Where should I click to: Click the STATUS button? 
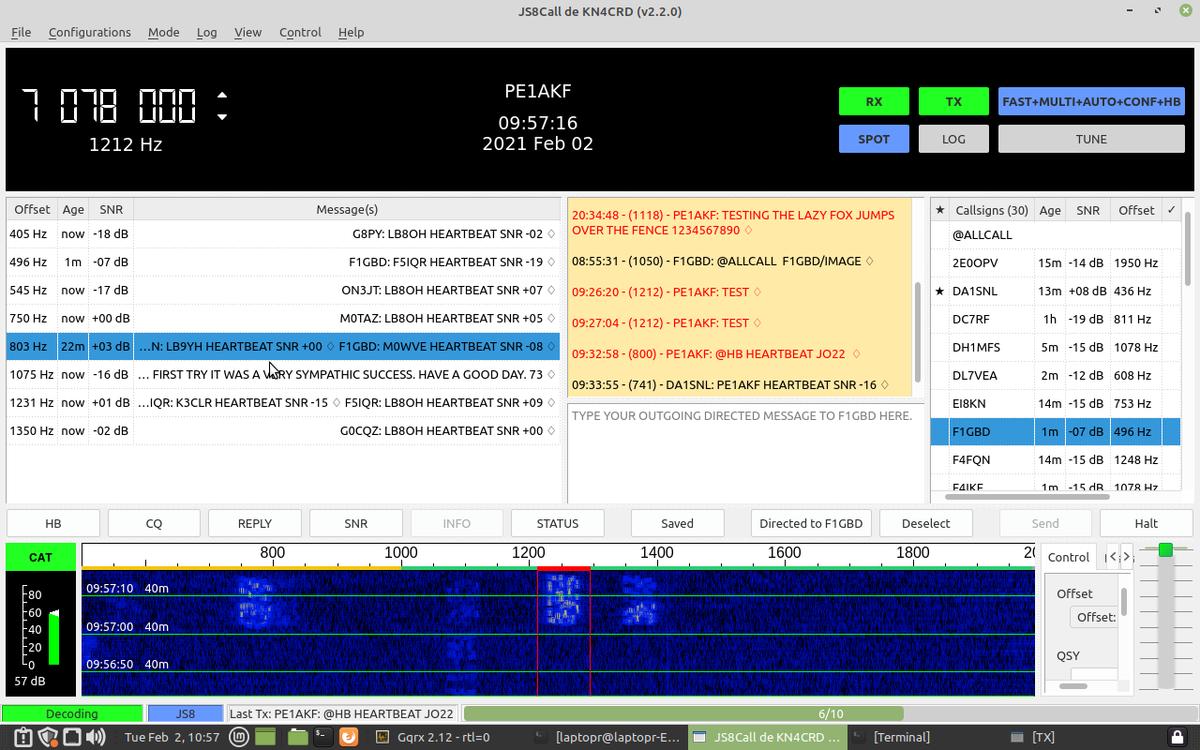pyautogui.click(x=557, y=523)
